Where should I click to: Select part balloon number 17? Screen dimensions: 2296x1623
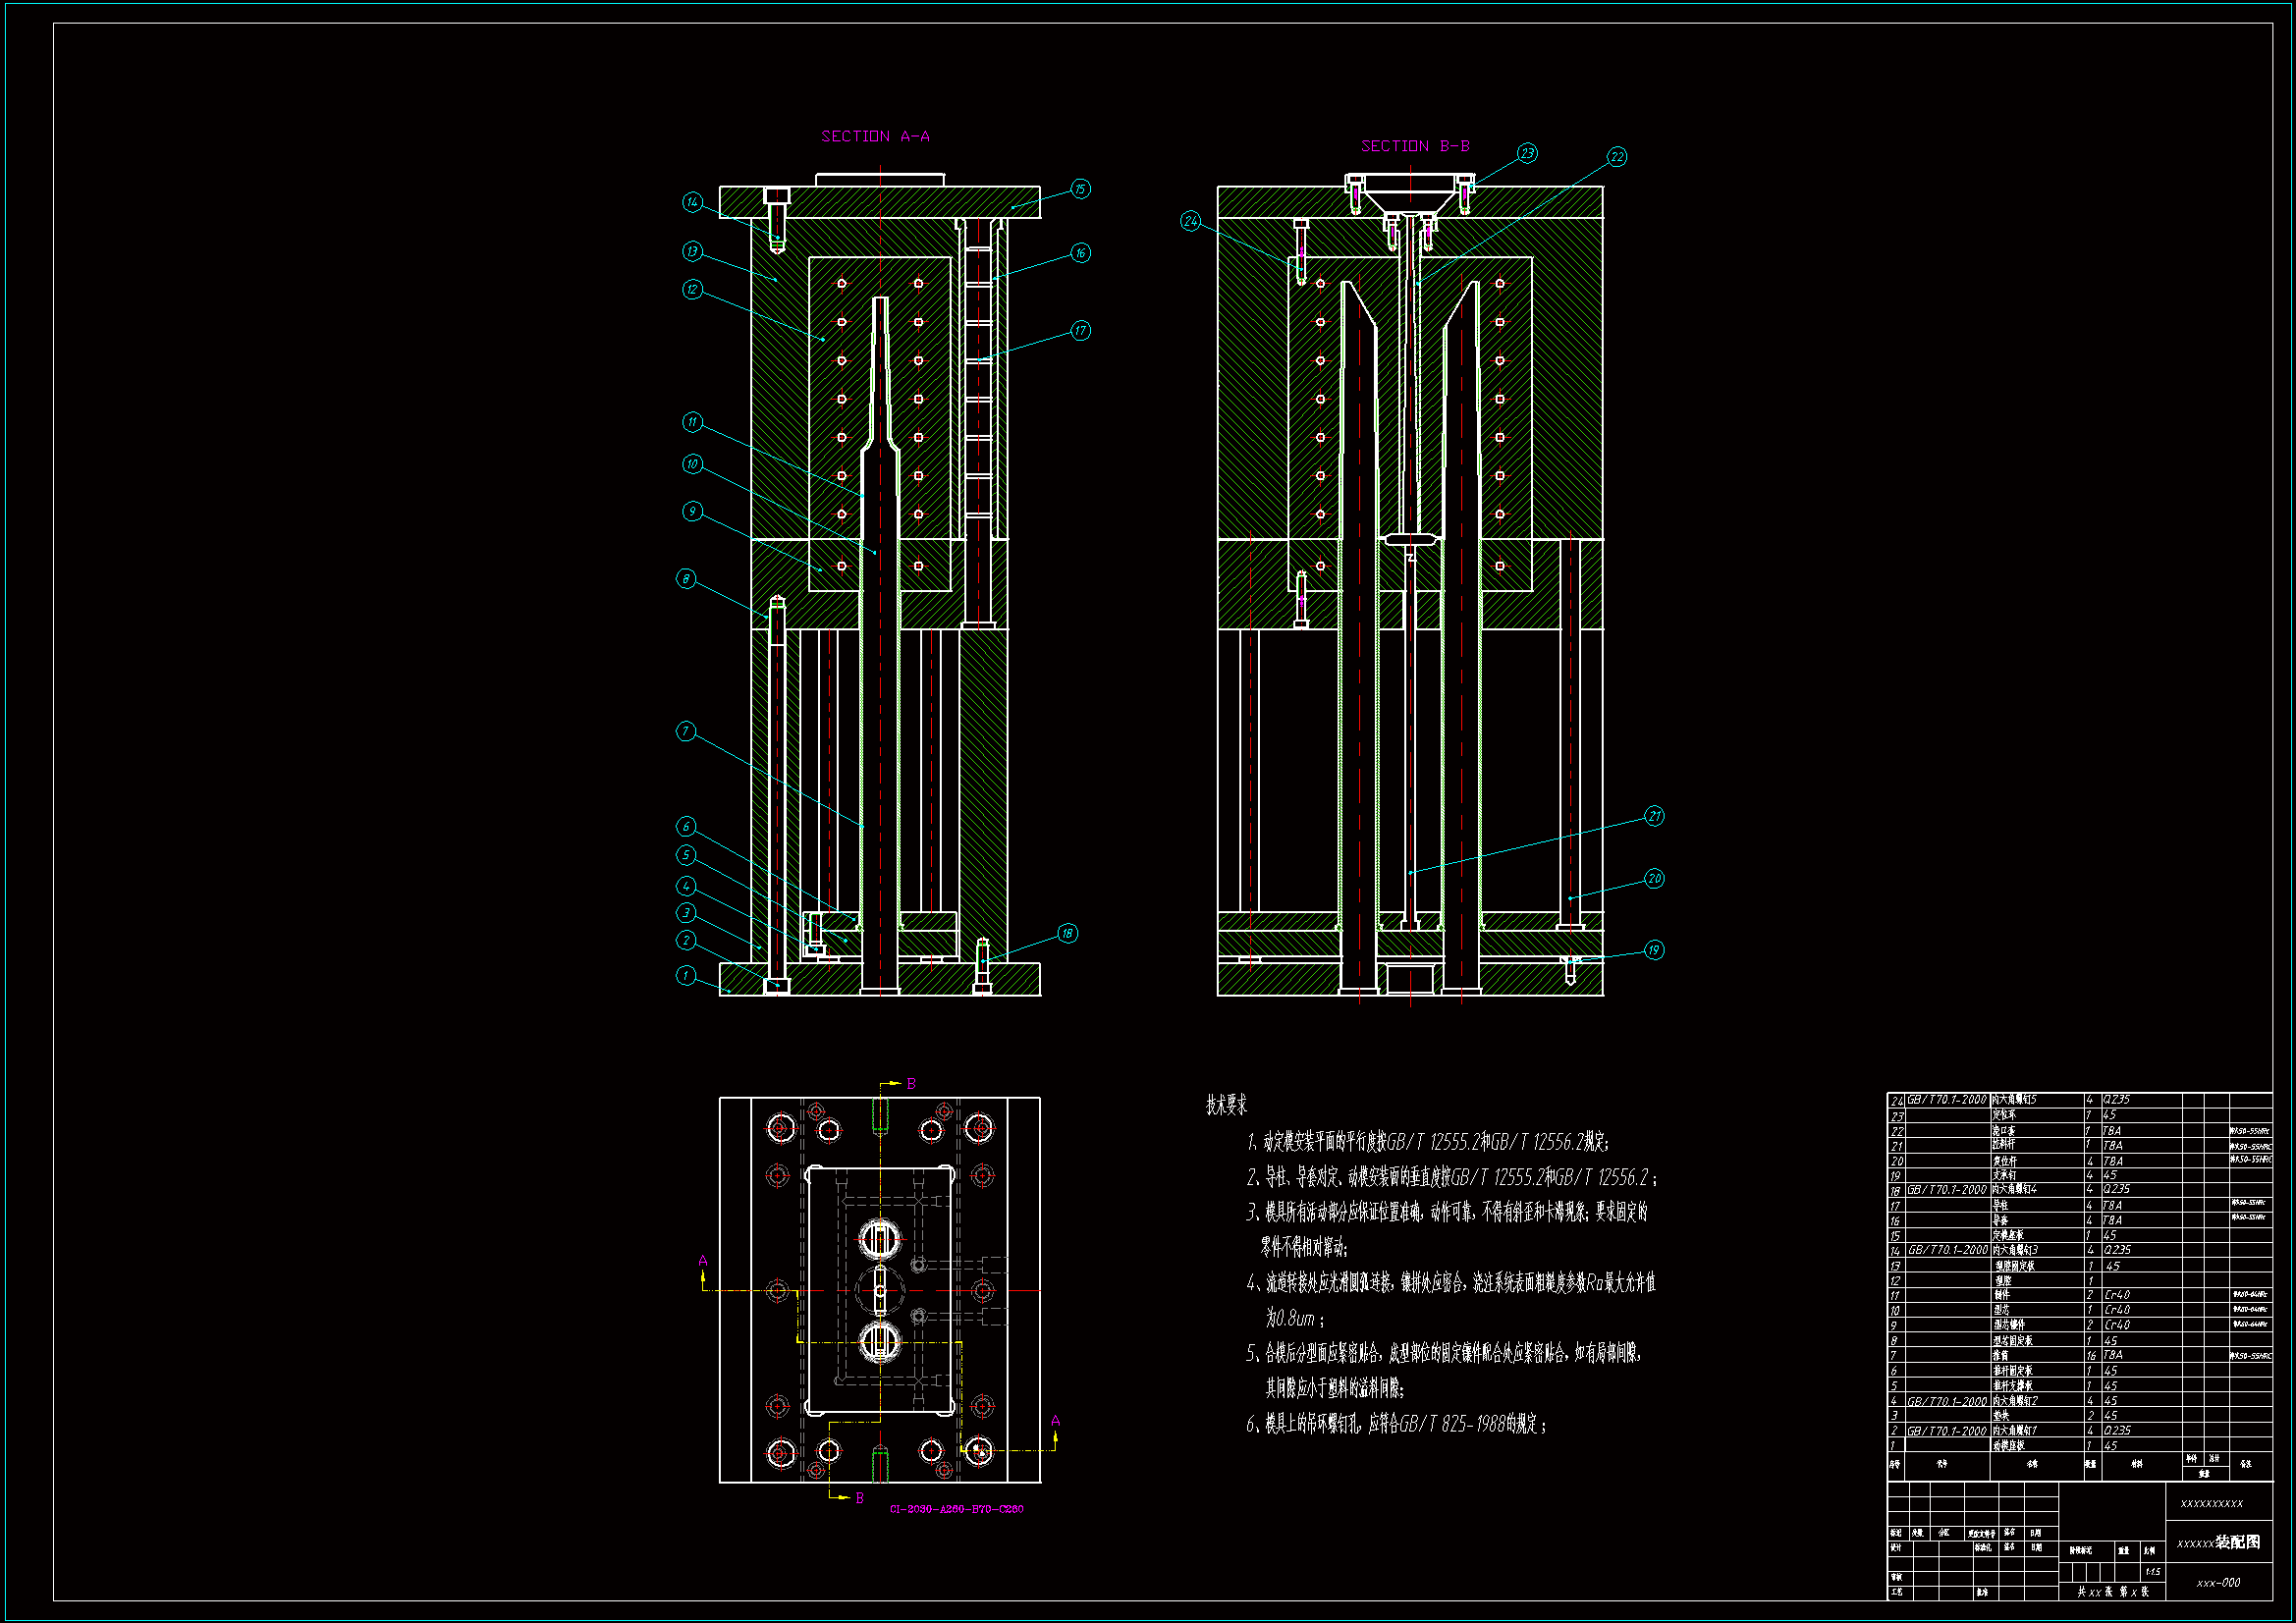pos(1080,331)
